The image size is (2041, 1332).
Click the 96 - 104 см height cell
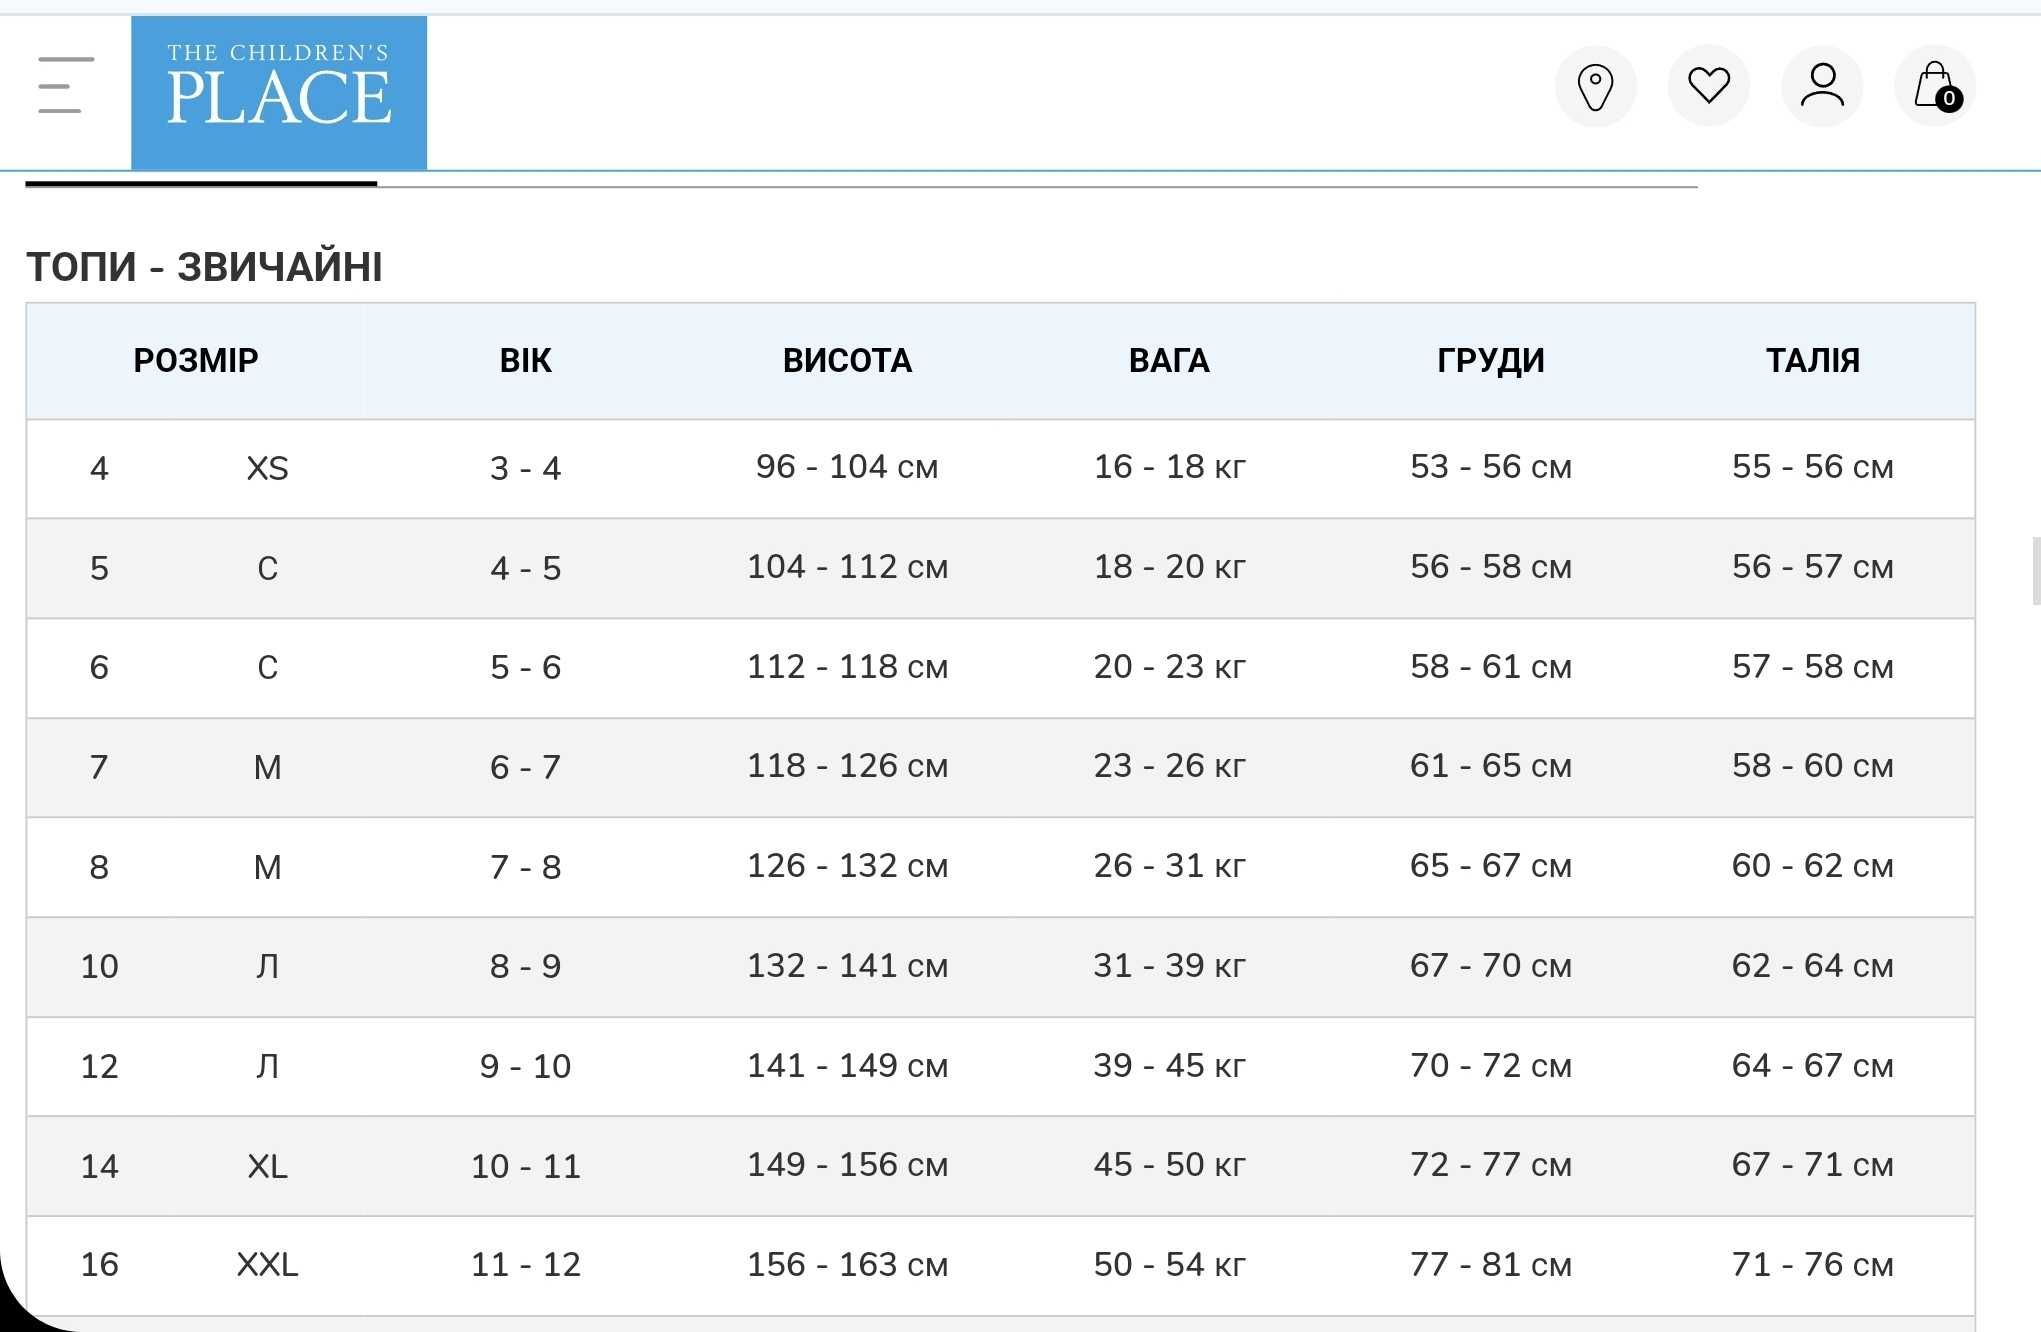coord(847,466)
